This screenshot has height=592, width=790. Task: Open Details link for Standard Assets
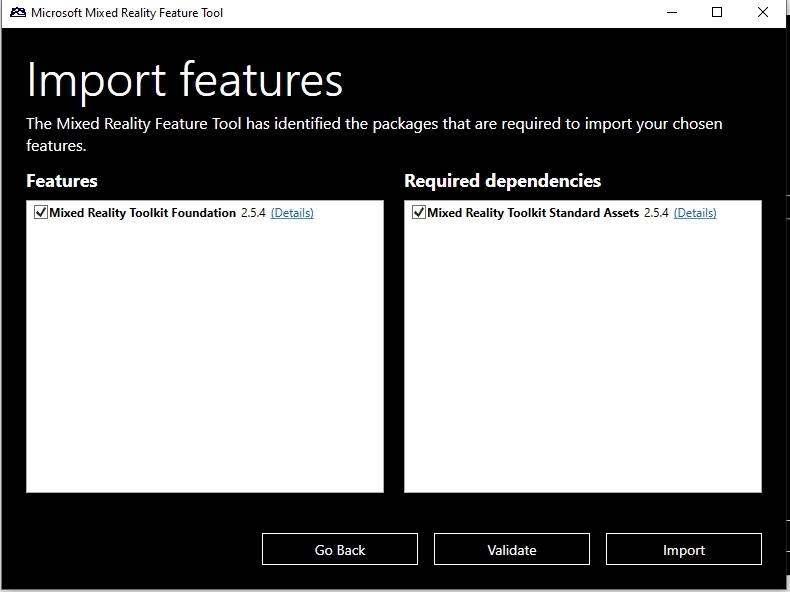click(695, 213)
